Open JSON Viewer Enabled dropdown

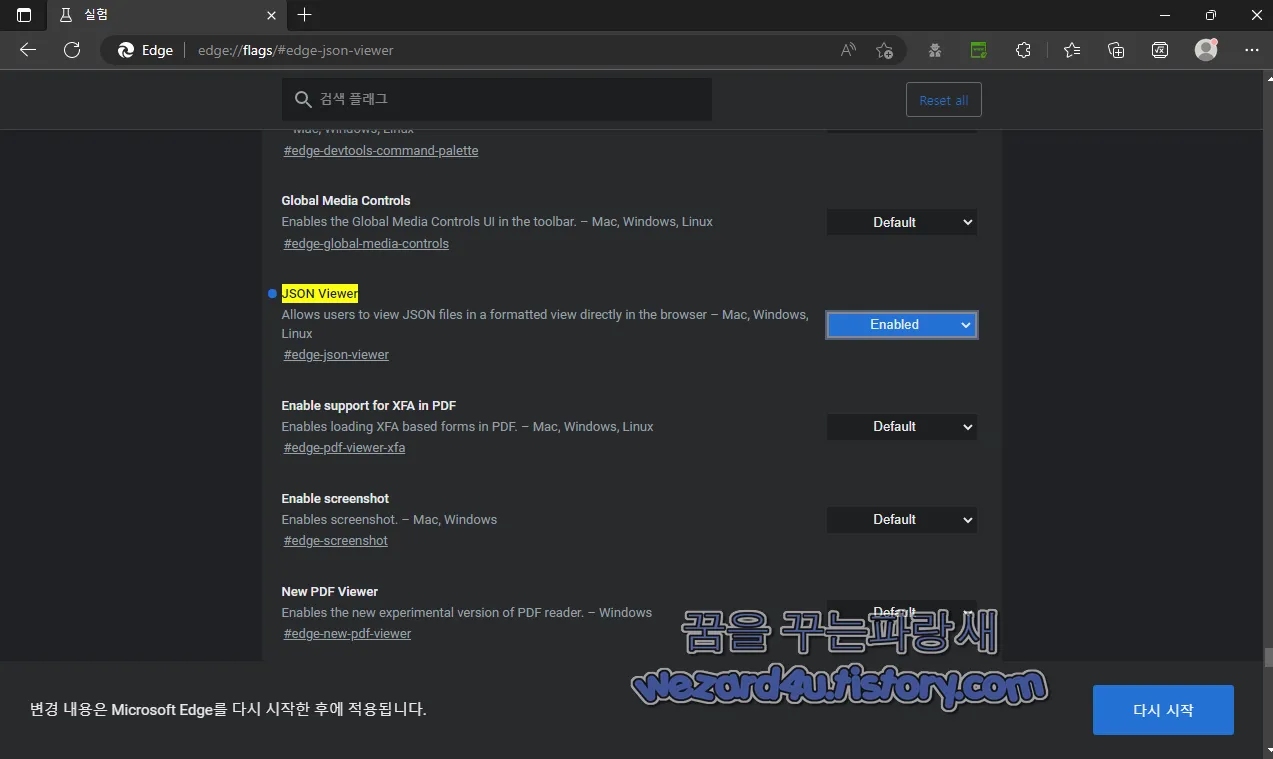click(902, 324)
